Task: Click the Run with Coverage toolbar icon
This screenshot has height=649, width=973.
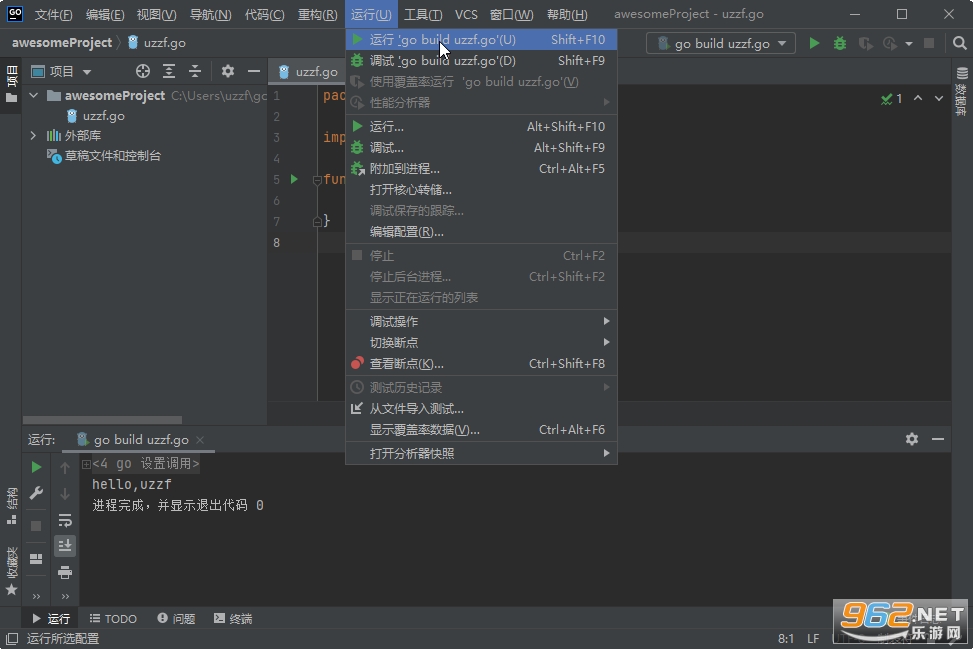Action: (865, 43)
